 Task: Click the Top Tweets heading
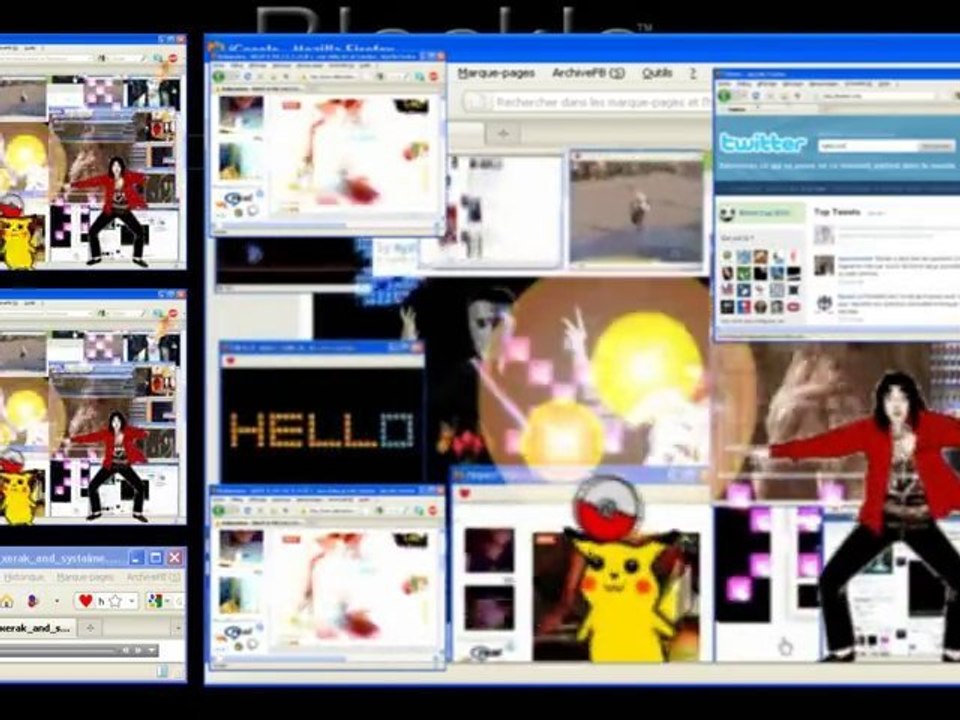coord(837,212)
